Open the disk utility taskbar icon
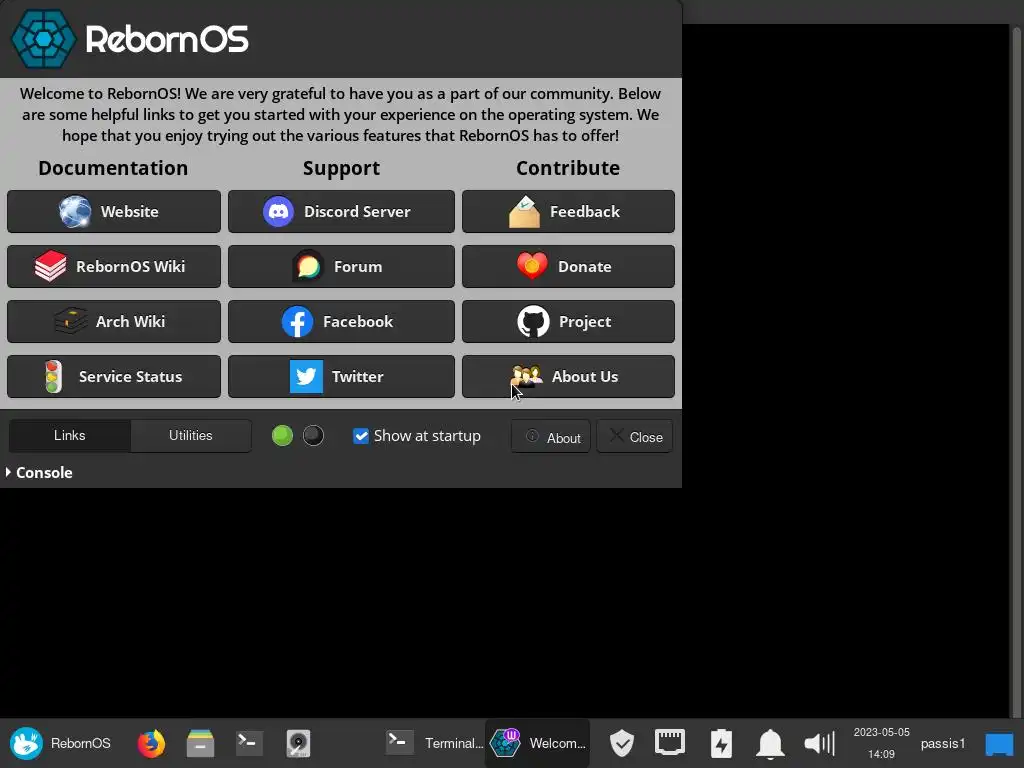Viewport: 1024px width, 768px height. click(298, 743)
